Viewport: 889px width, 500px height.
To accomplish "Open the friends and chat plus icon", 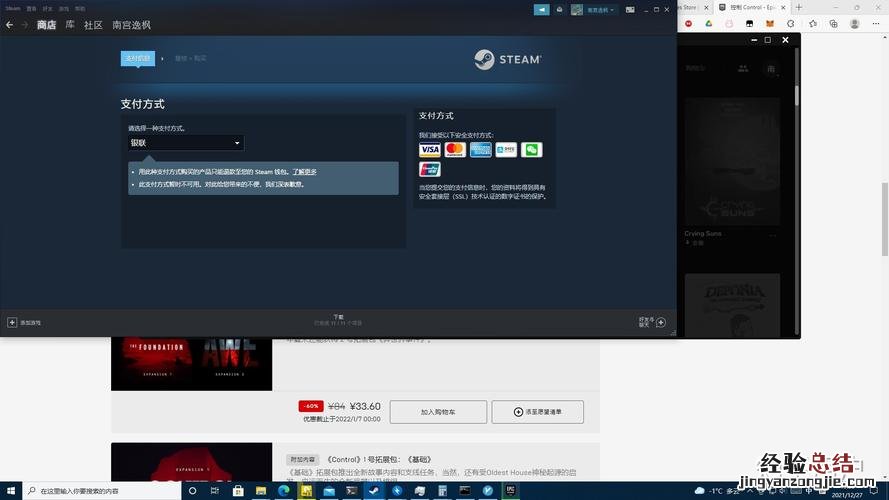I will (x=661, y=322).
